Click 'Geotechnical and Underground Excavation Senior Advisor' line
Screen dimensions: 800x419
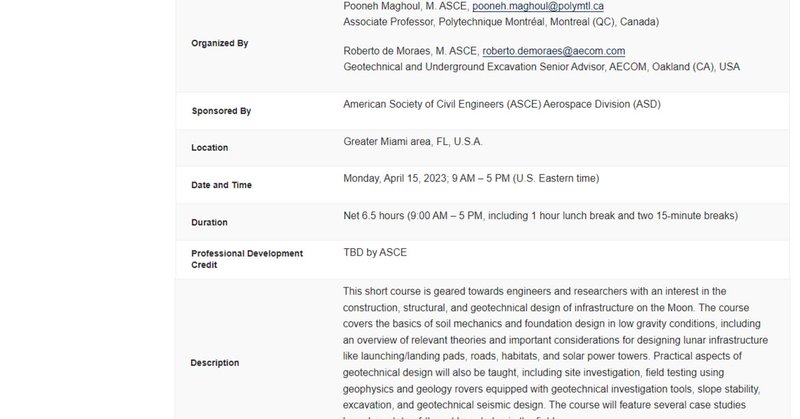[x=541, y=67]
